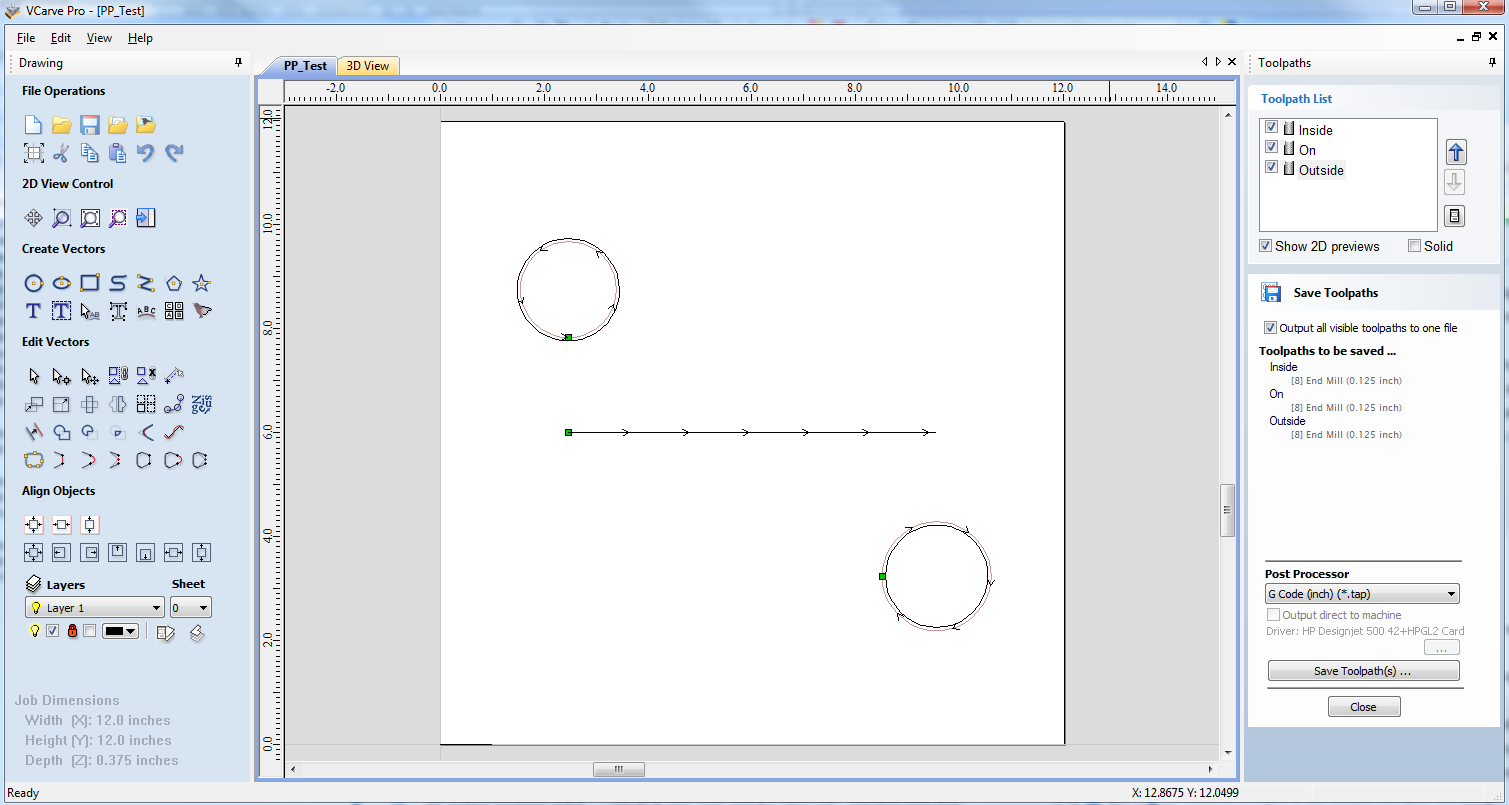This screenshot has width=1509, height=805.
Task: Select the Zoom to box tool
Action: pos(61,218)
